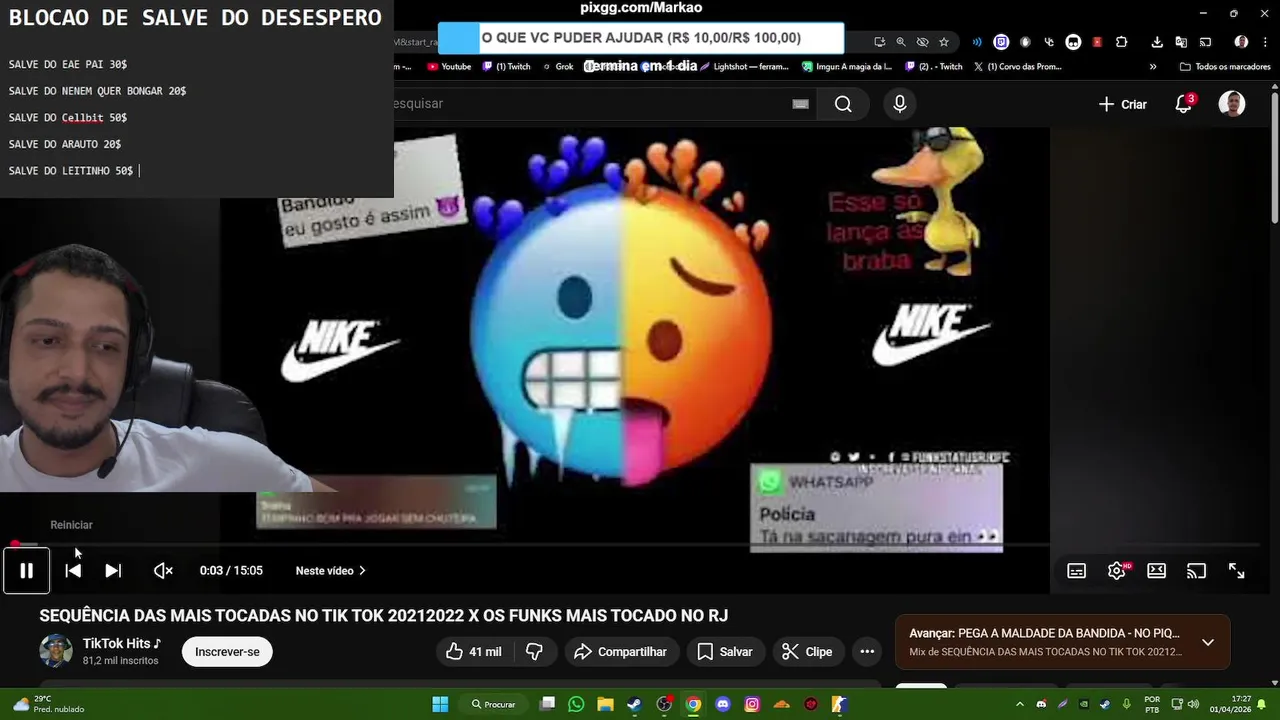Open Windows Start button
1280x720 pixels.
440,704
